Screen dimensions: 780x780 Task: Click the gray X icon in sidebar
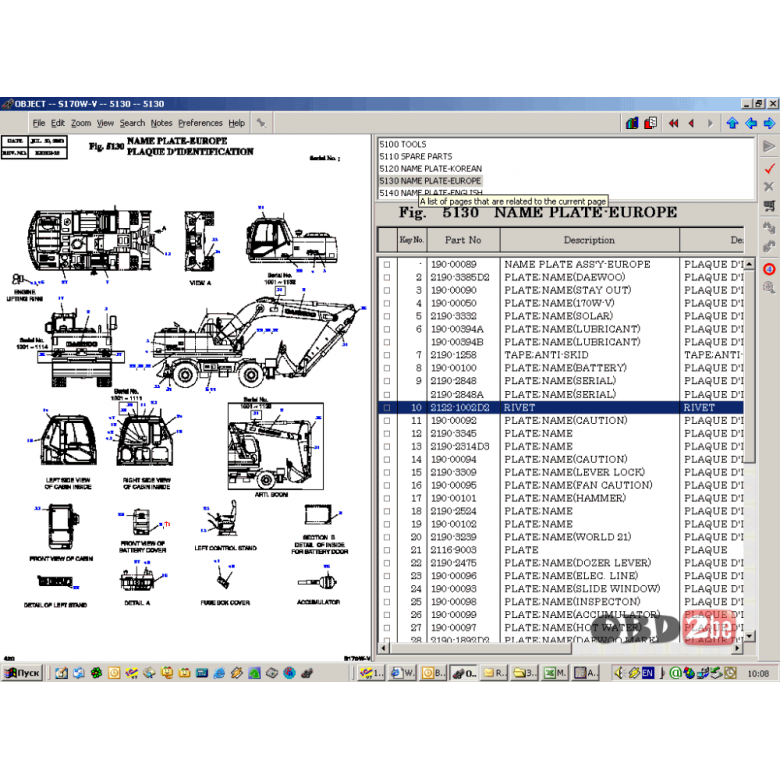point(769,187)
